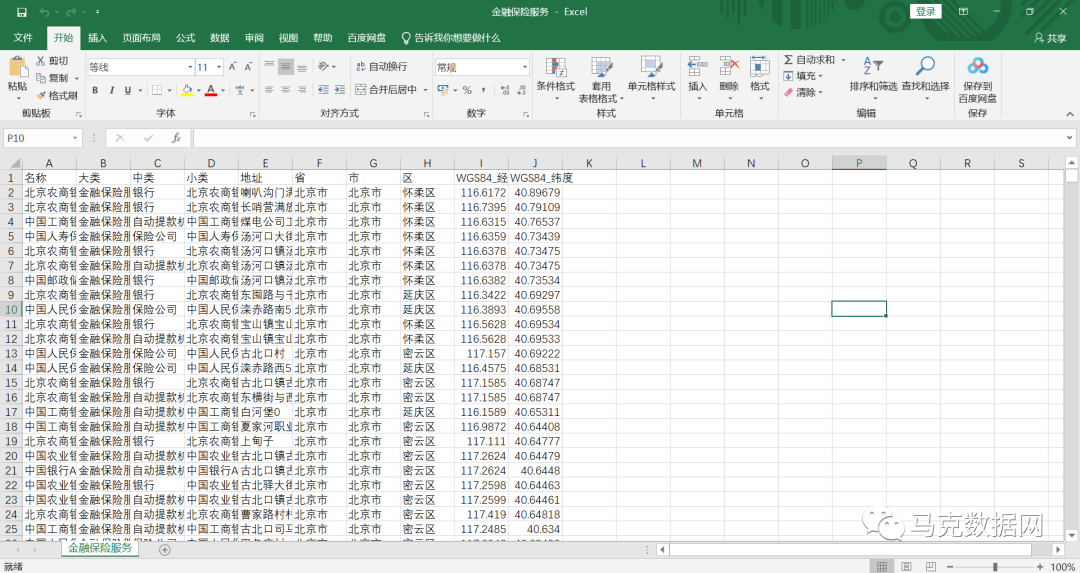The image size is (1080, 573).
Task: Open Cell Styles (单元格样式)
Action: tap(652, 79)
